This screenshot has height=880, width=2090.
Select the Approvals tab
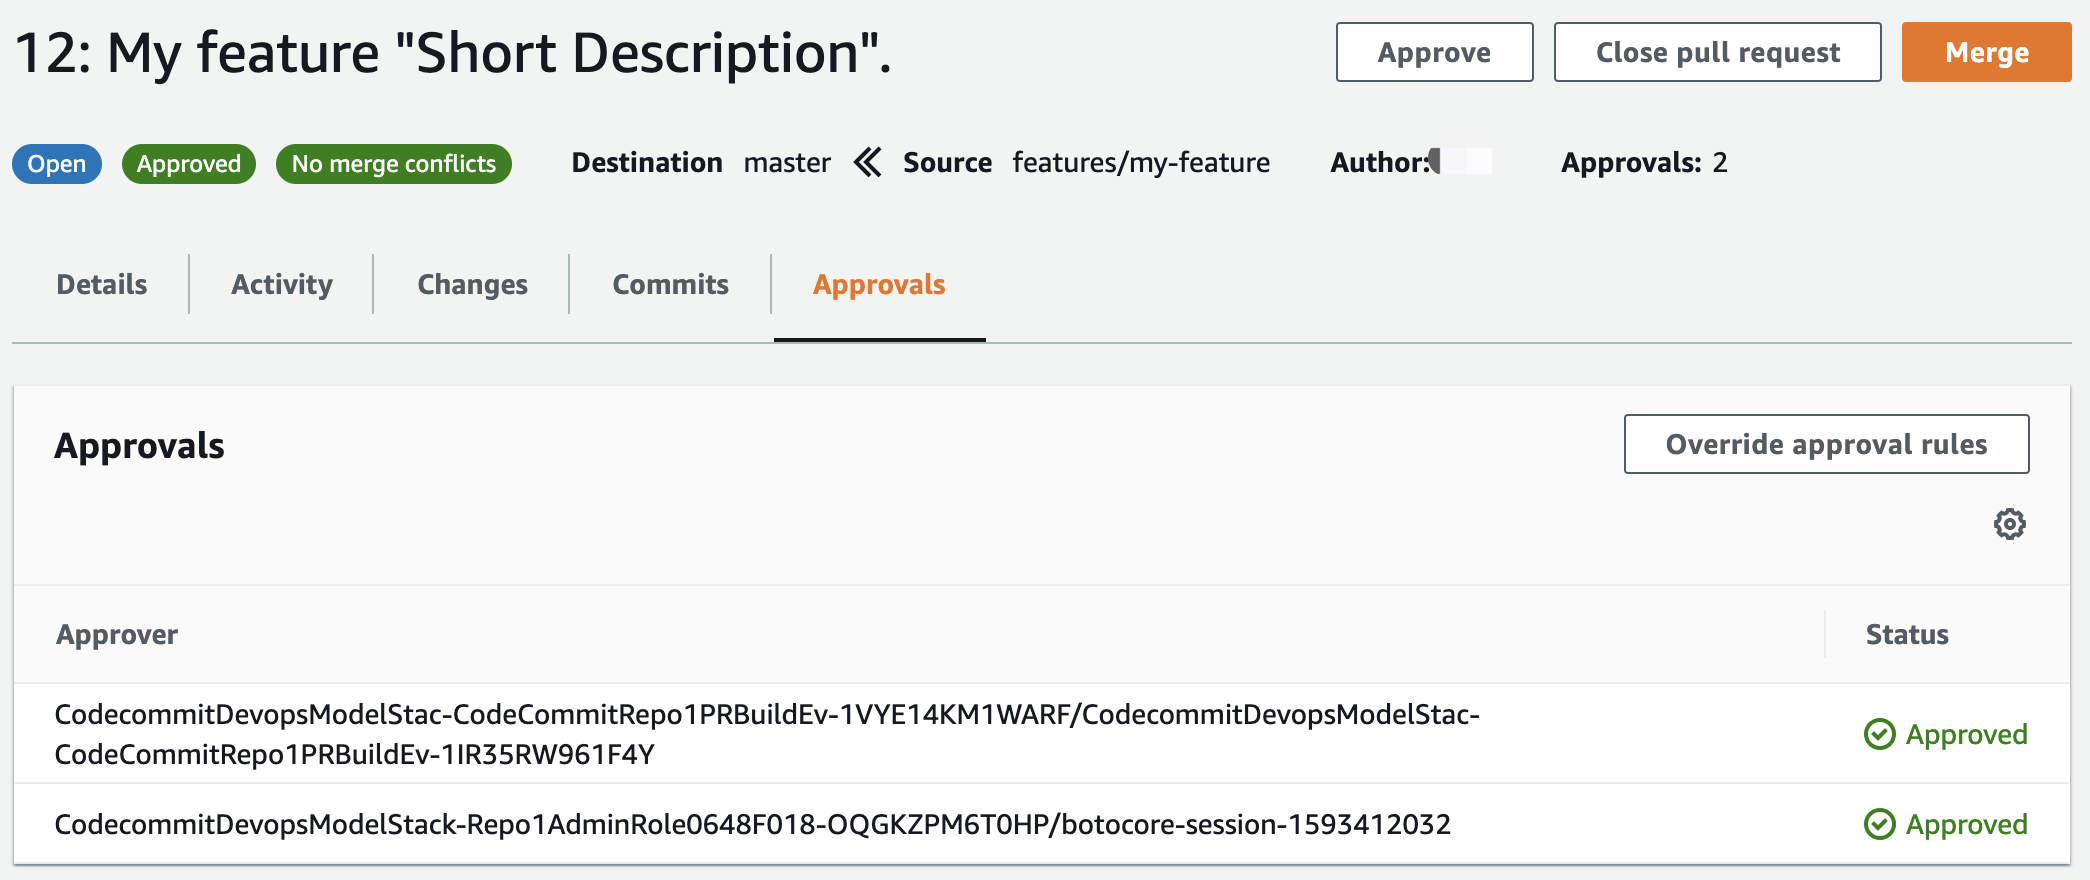(x=879, y=284)
